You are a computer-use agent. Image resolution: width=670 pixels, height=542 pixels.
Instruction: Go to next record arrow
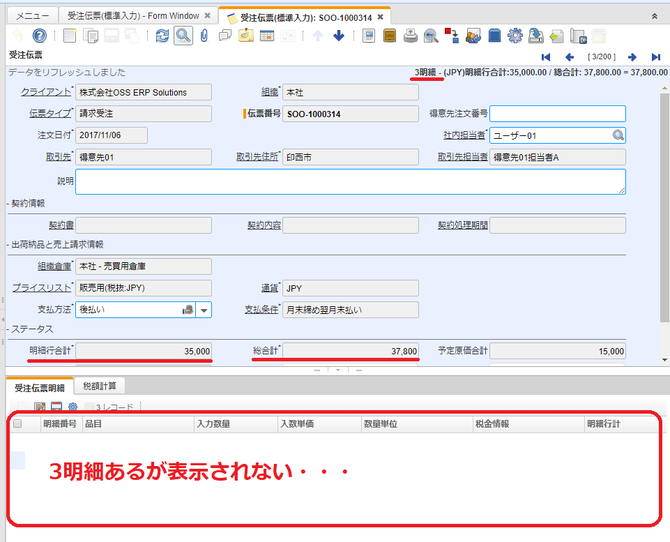click(x=632, y=57)
